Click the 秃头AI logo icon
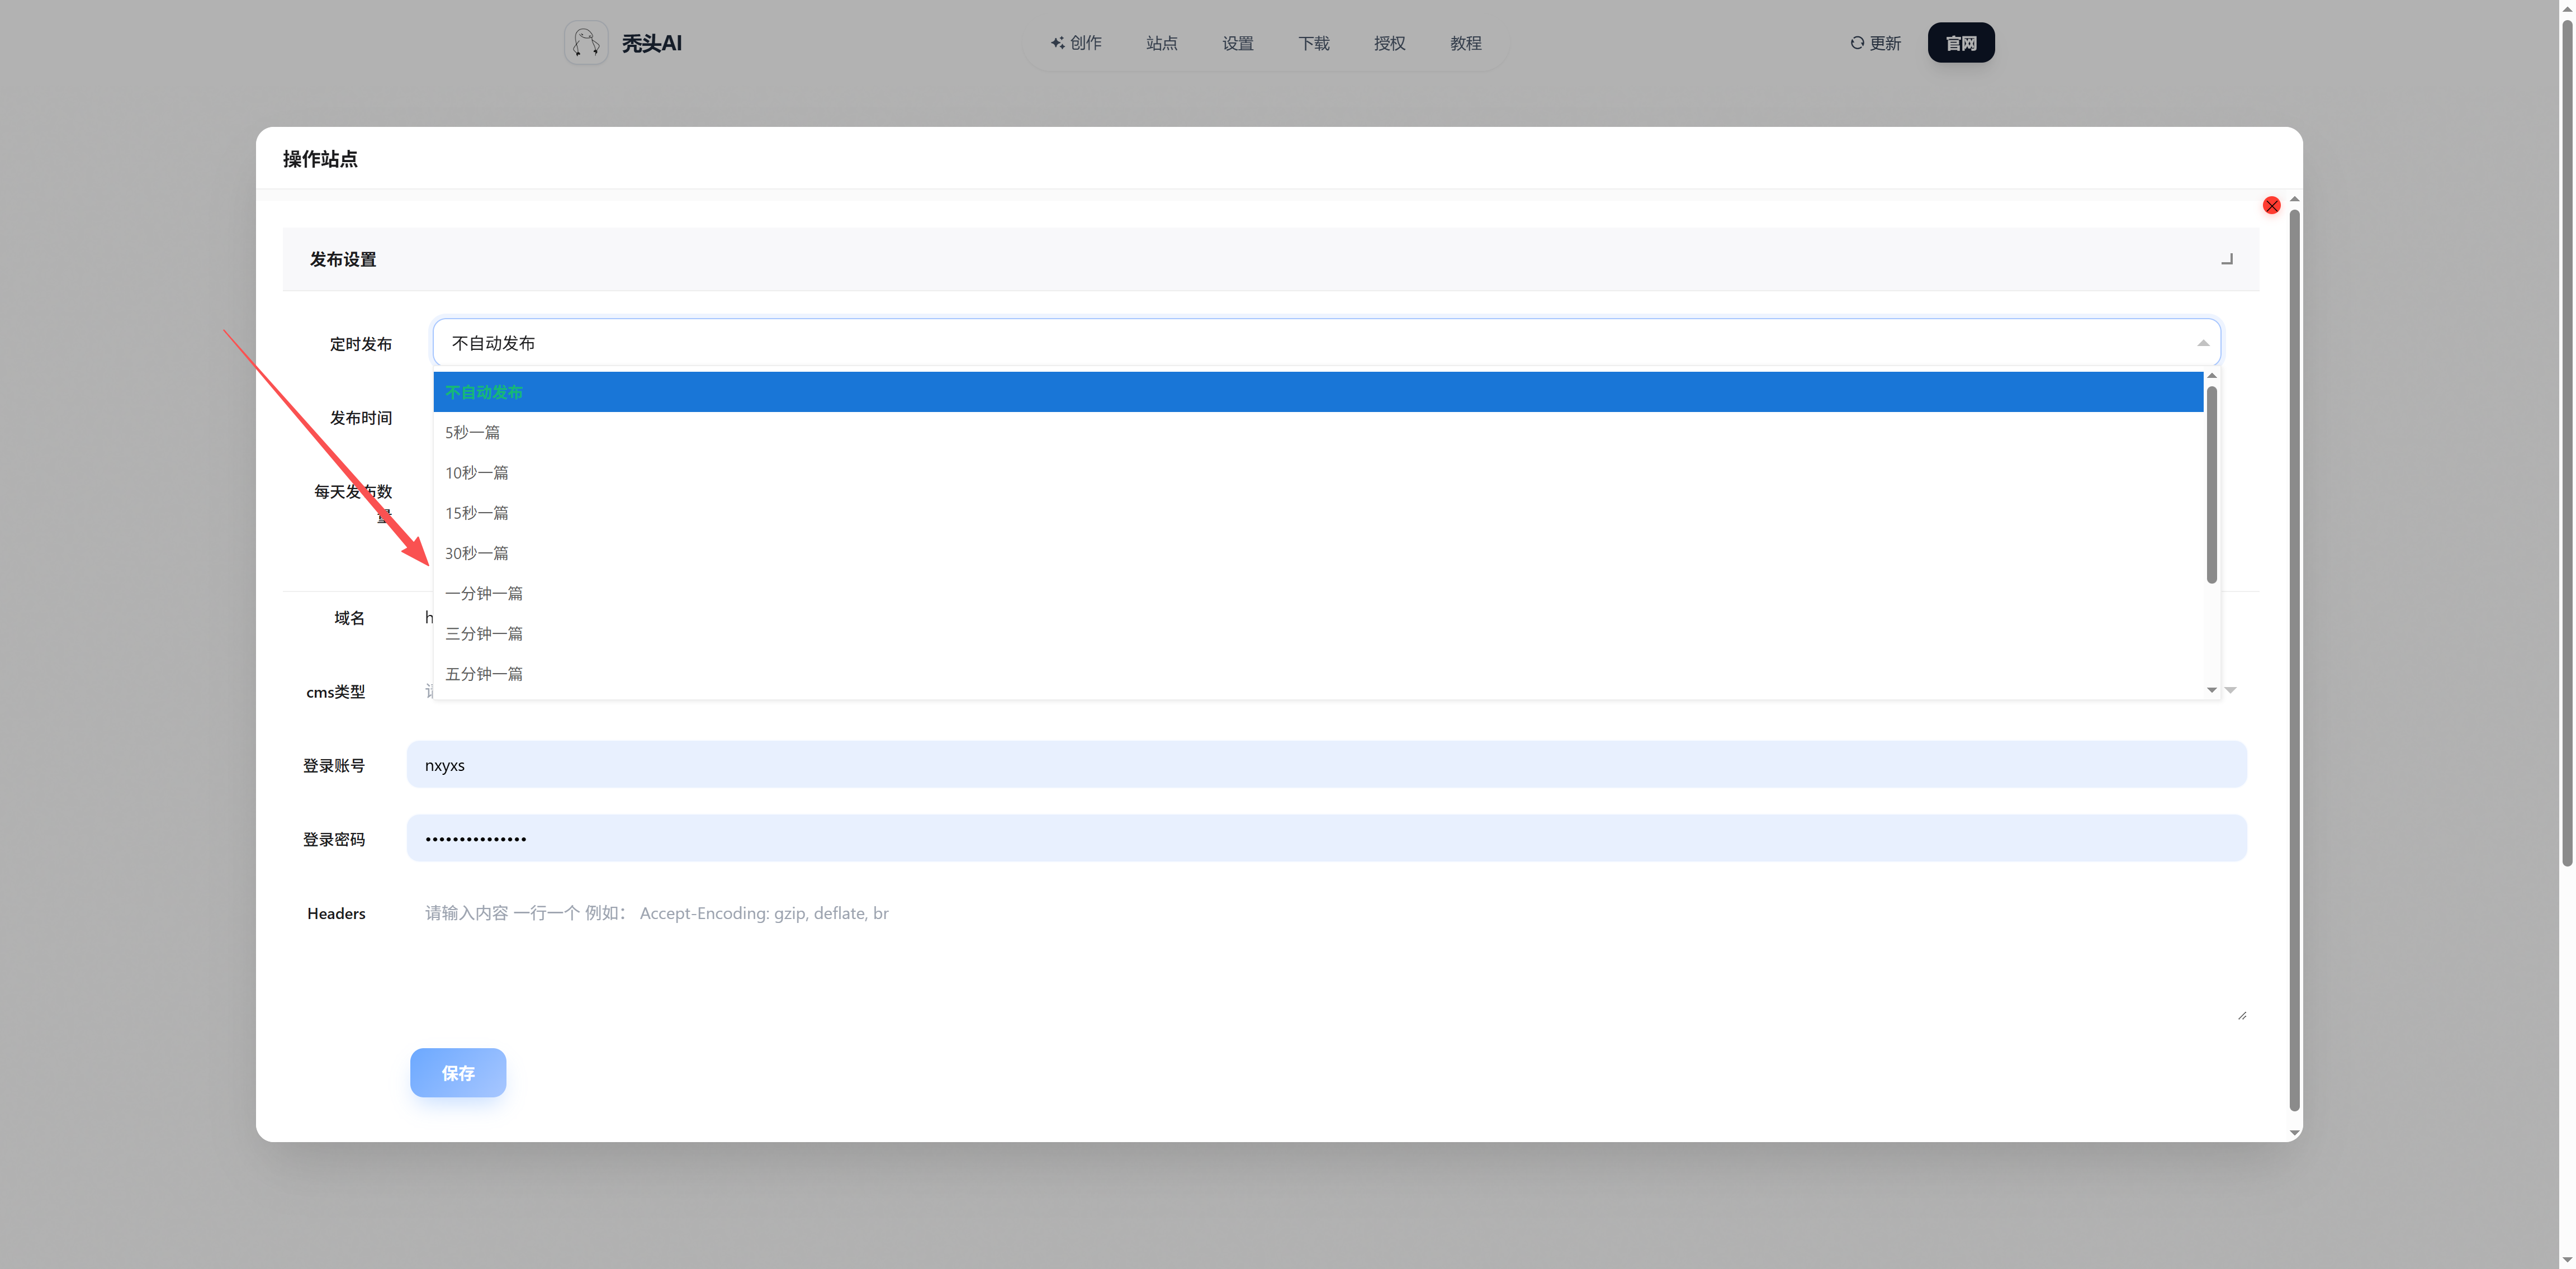This screenshot has width=2576, height=1269. 586,43
